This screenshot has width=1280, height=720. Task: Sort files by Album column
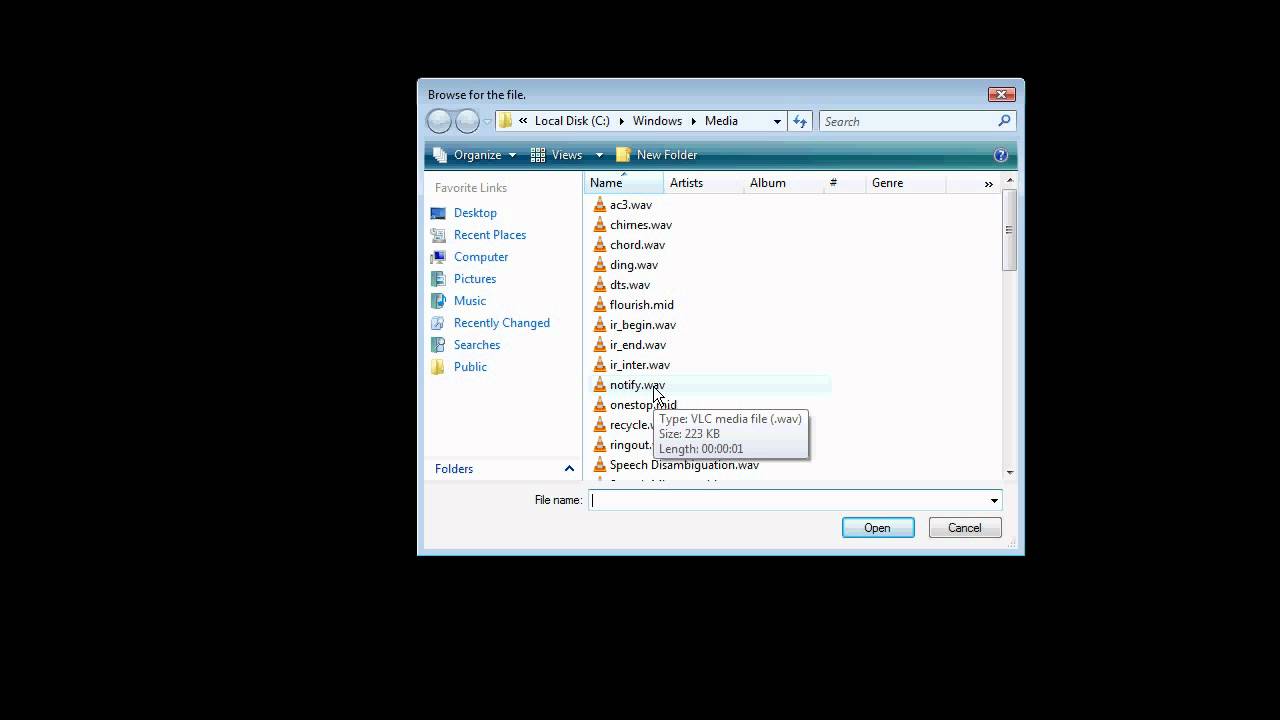pyautogui.click(x=784, y=183)
